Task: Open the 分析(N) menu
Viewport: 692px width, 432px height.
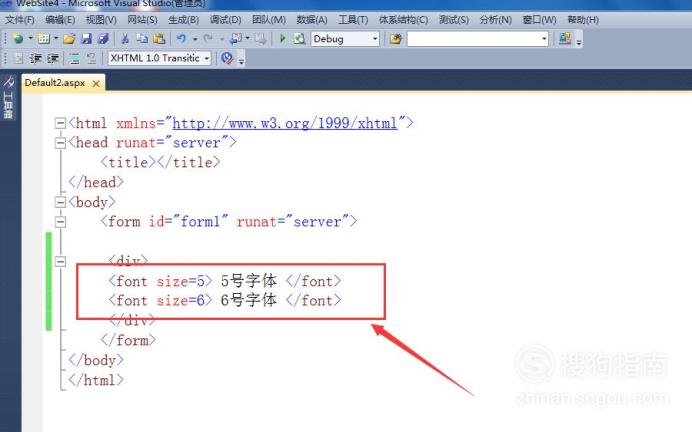Action: pos(496,20)
